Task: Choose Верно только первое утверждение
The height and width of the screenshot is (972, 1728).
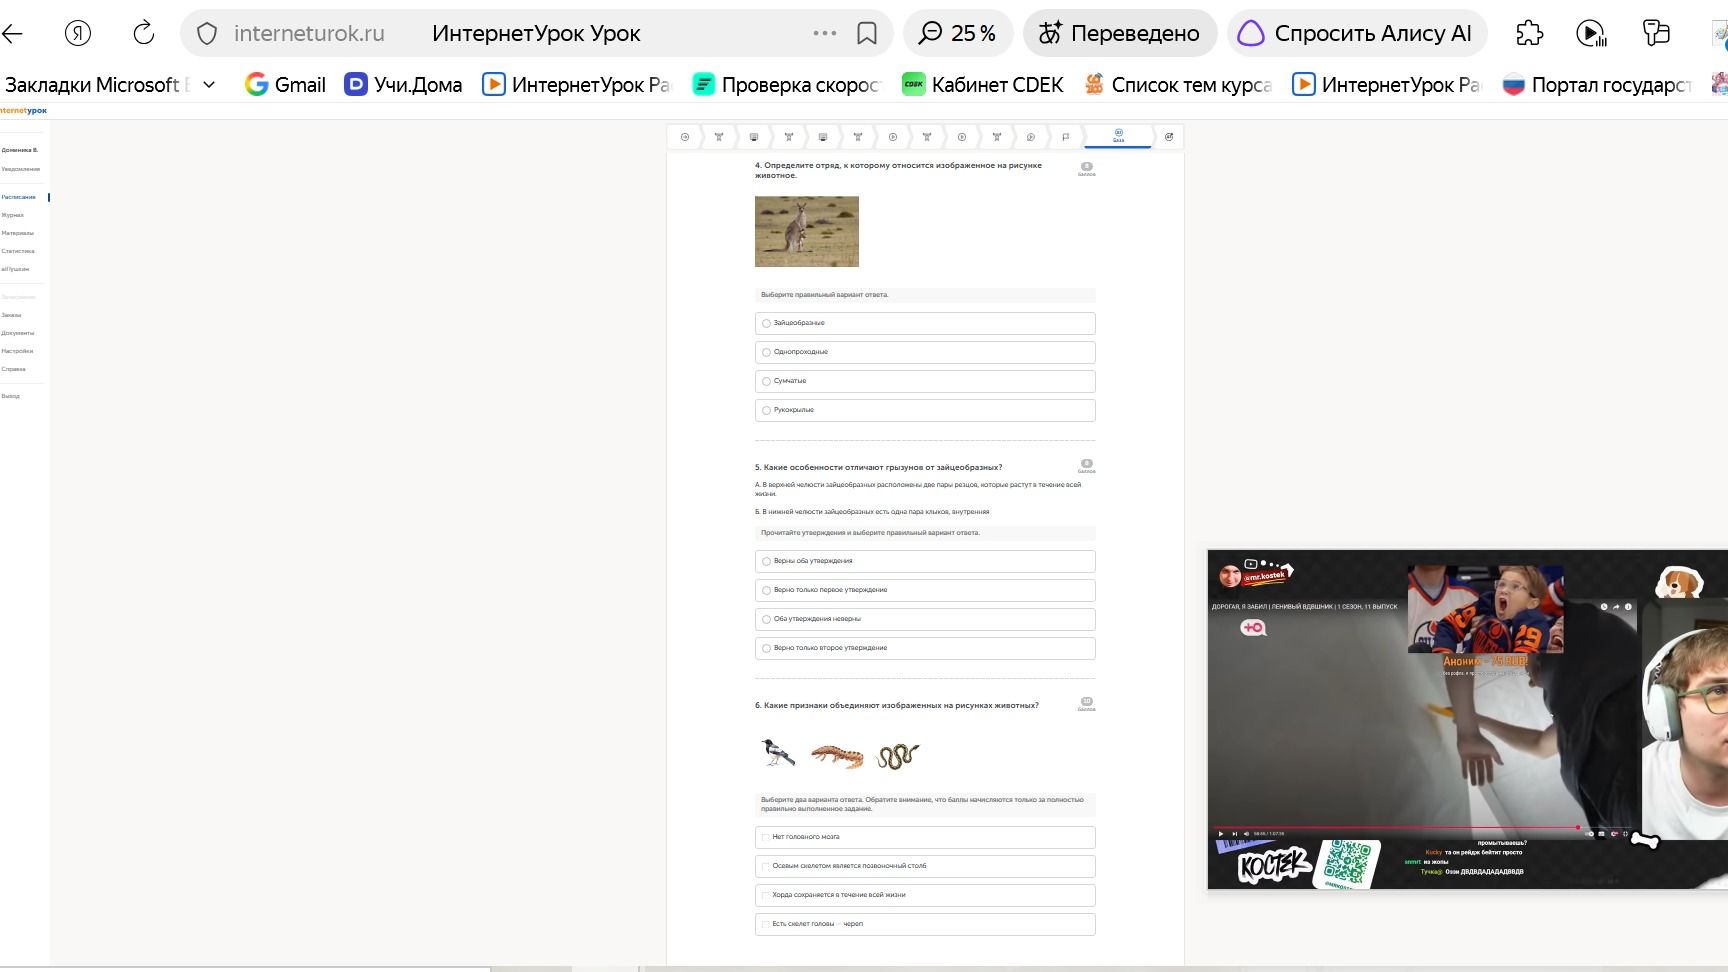Action: [x=925, y=590]
